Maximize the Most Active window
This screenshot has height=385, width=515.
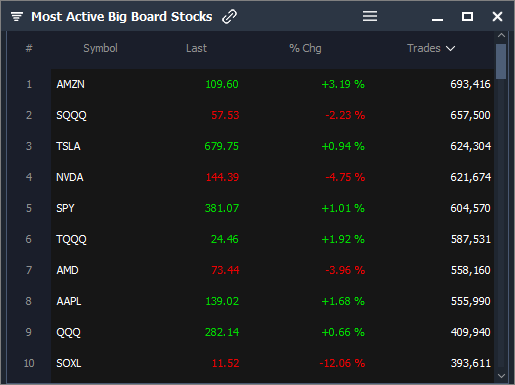click(x=467, y=16)
